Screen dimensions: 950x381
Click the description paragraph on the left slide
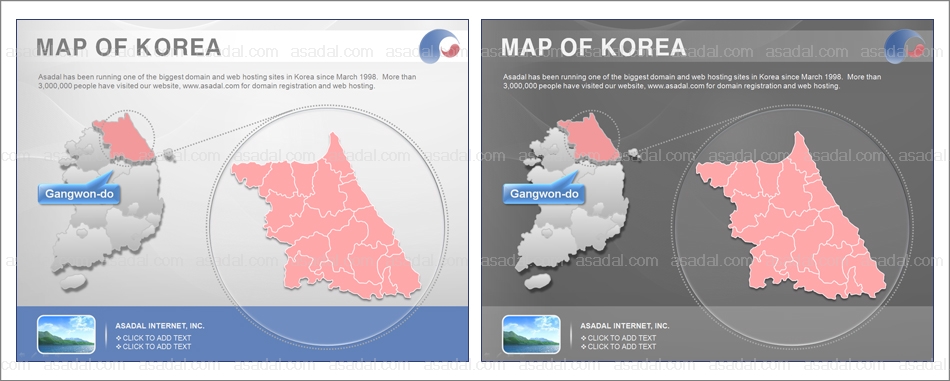[x=227, y=82]
